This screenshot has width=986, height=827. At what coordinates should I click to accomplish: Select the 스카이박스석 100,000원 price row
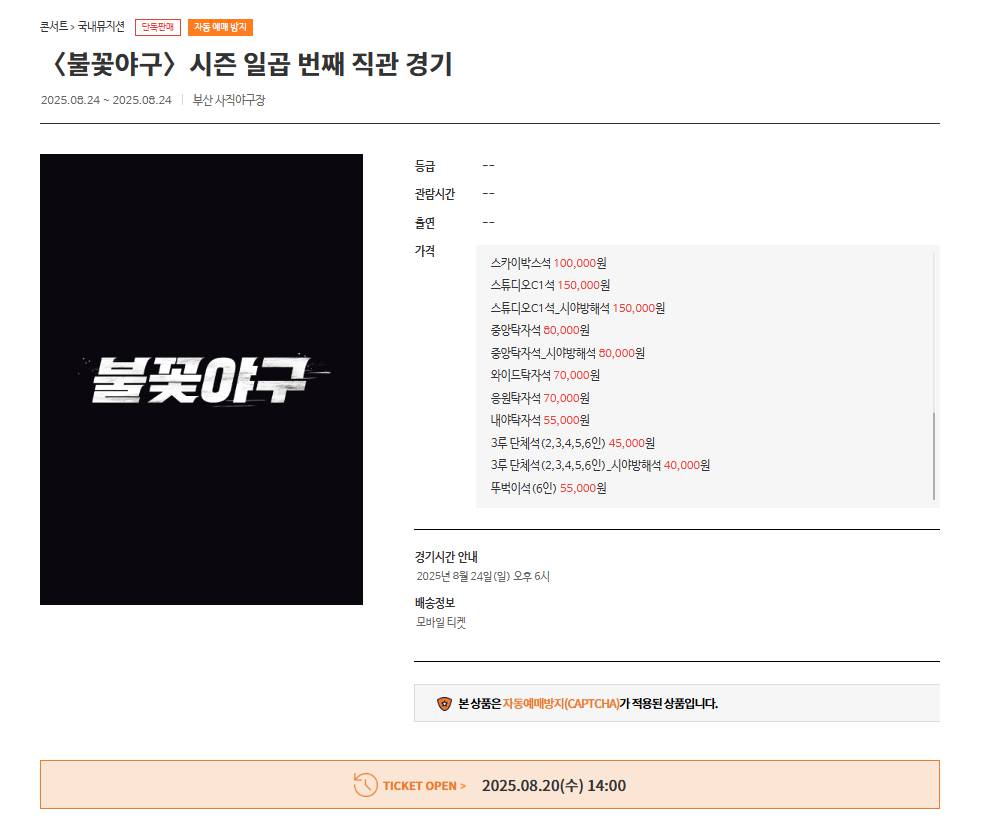(x=547, y=262)
